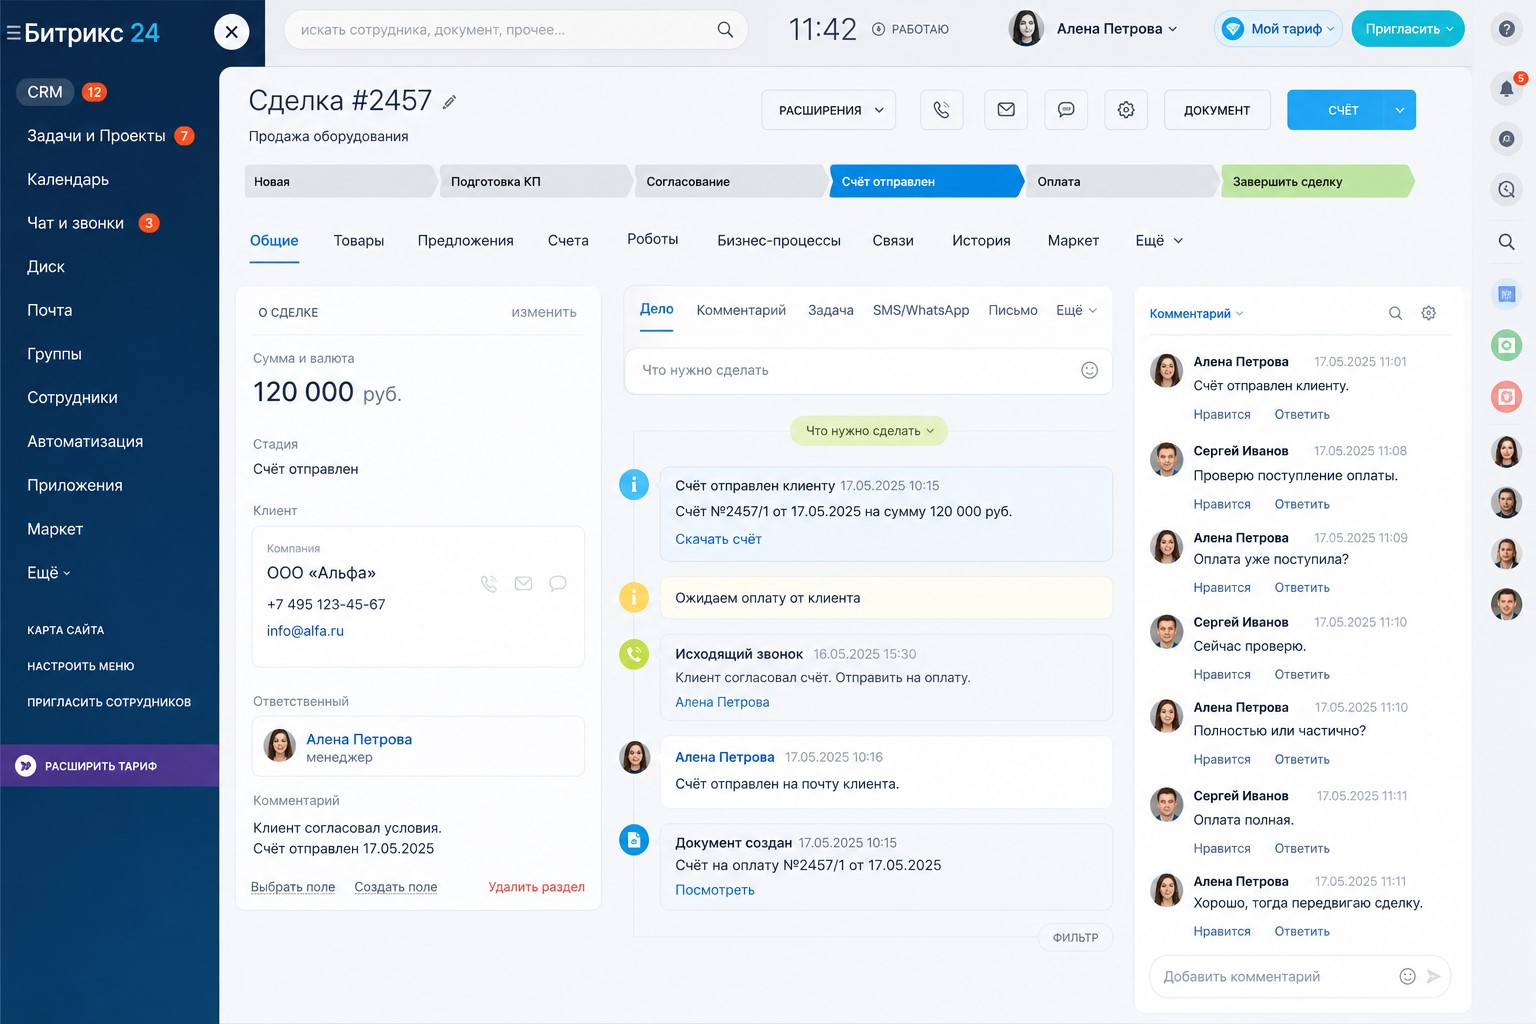
Task: Open the help question mark icon
Action: (x=1506, y=29)
